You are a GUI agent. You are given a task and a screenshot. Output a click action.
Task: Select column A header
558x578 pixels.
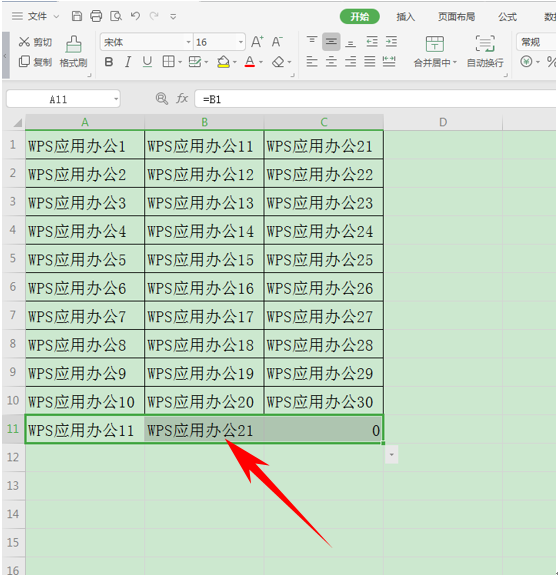pyautogui.click(x=85, y=122)
